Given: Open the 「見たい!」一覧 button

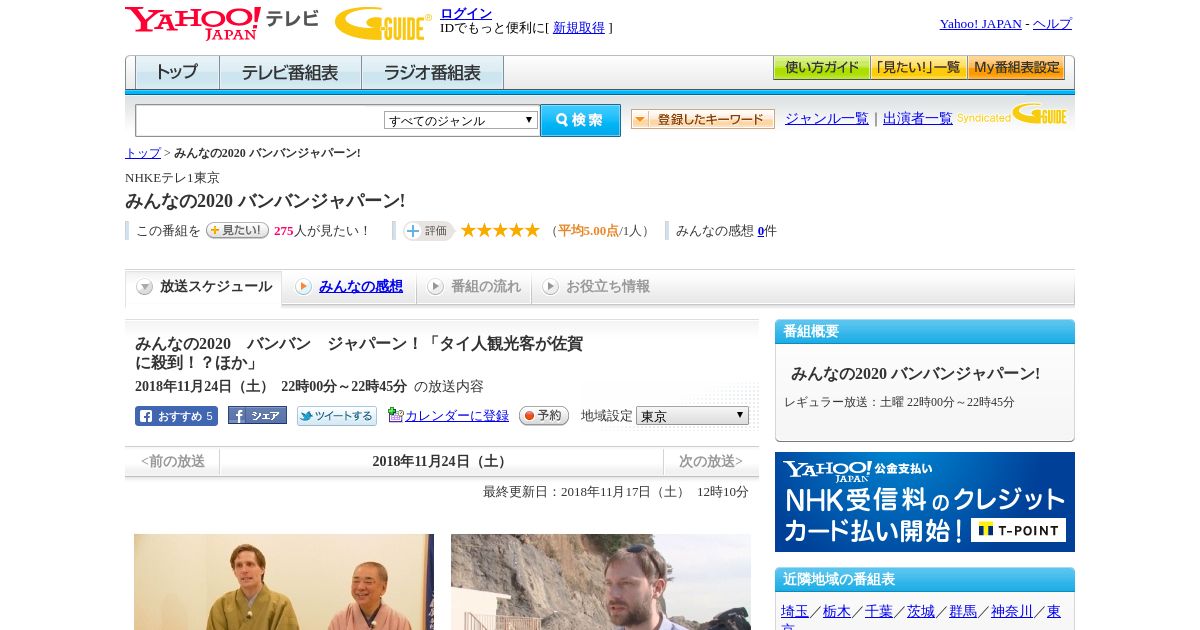Looking at the screenshot, I should (x=918, y=68).
